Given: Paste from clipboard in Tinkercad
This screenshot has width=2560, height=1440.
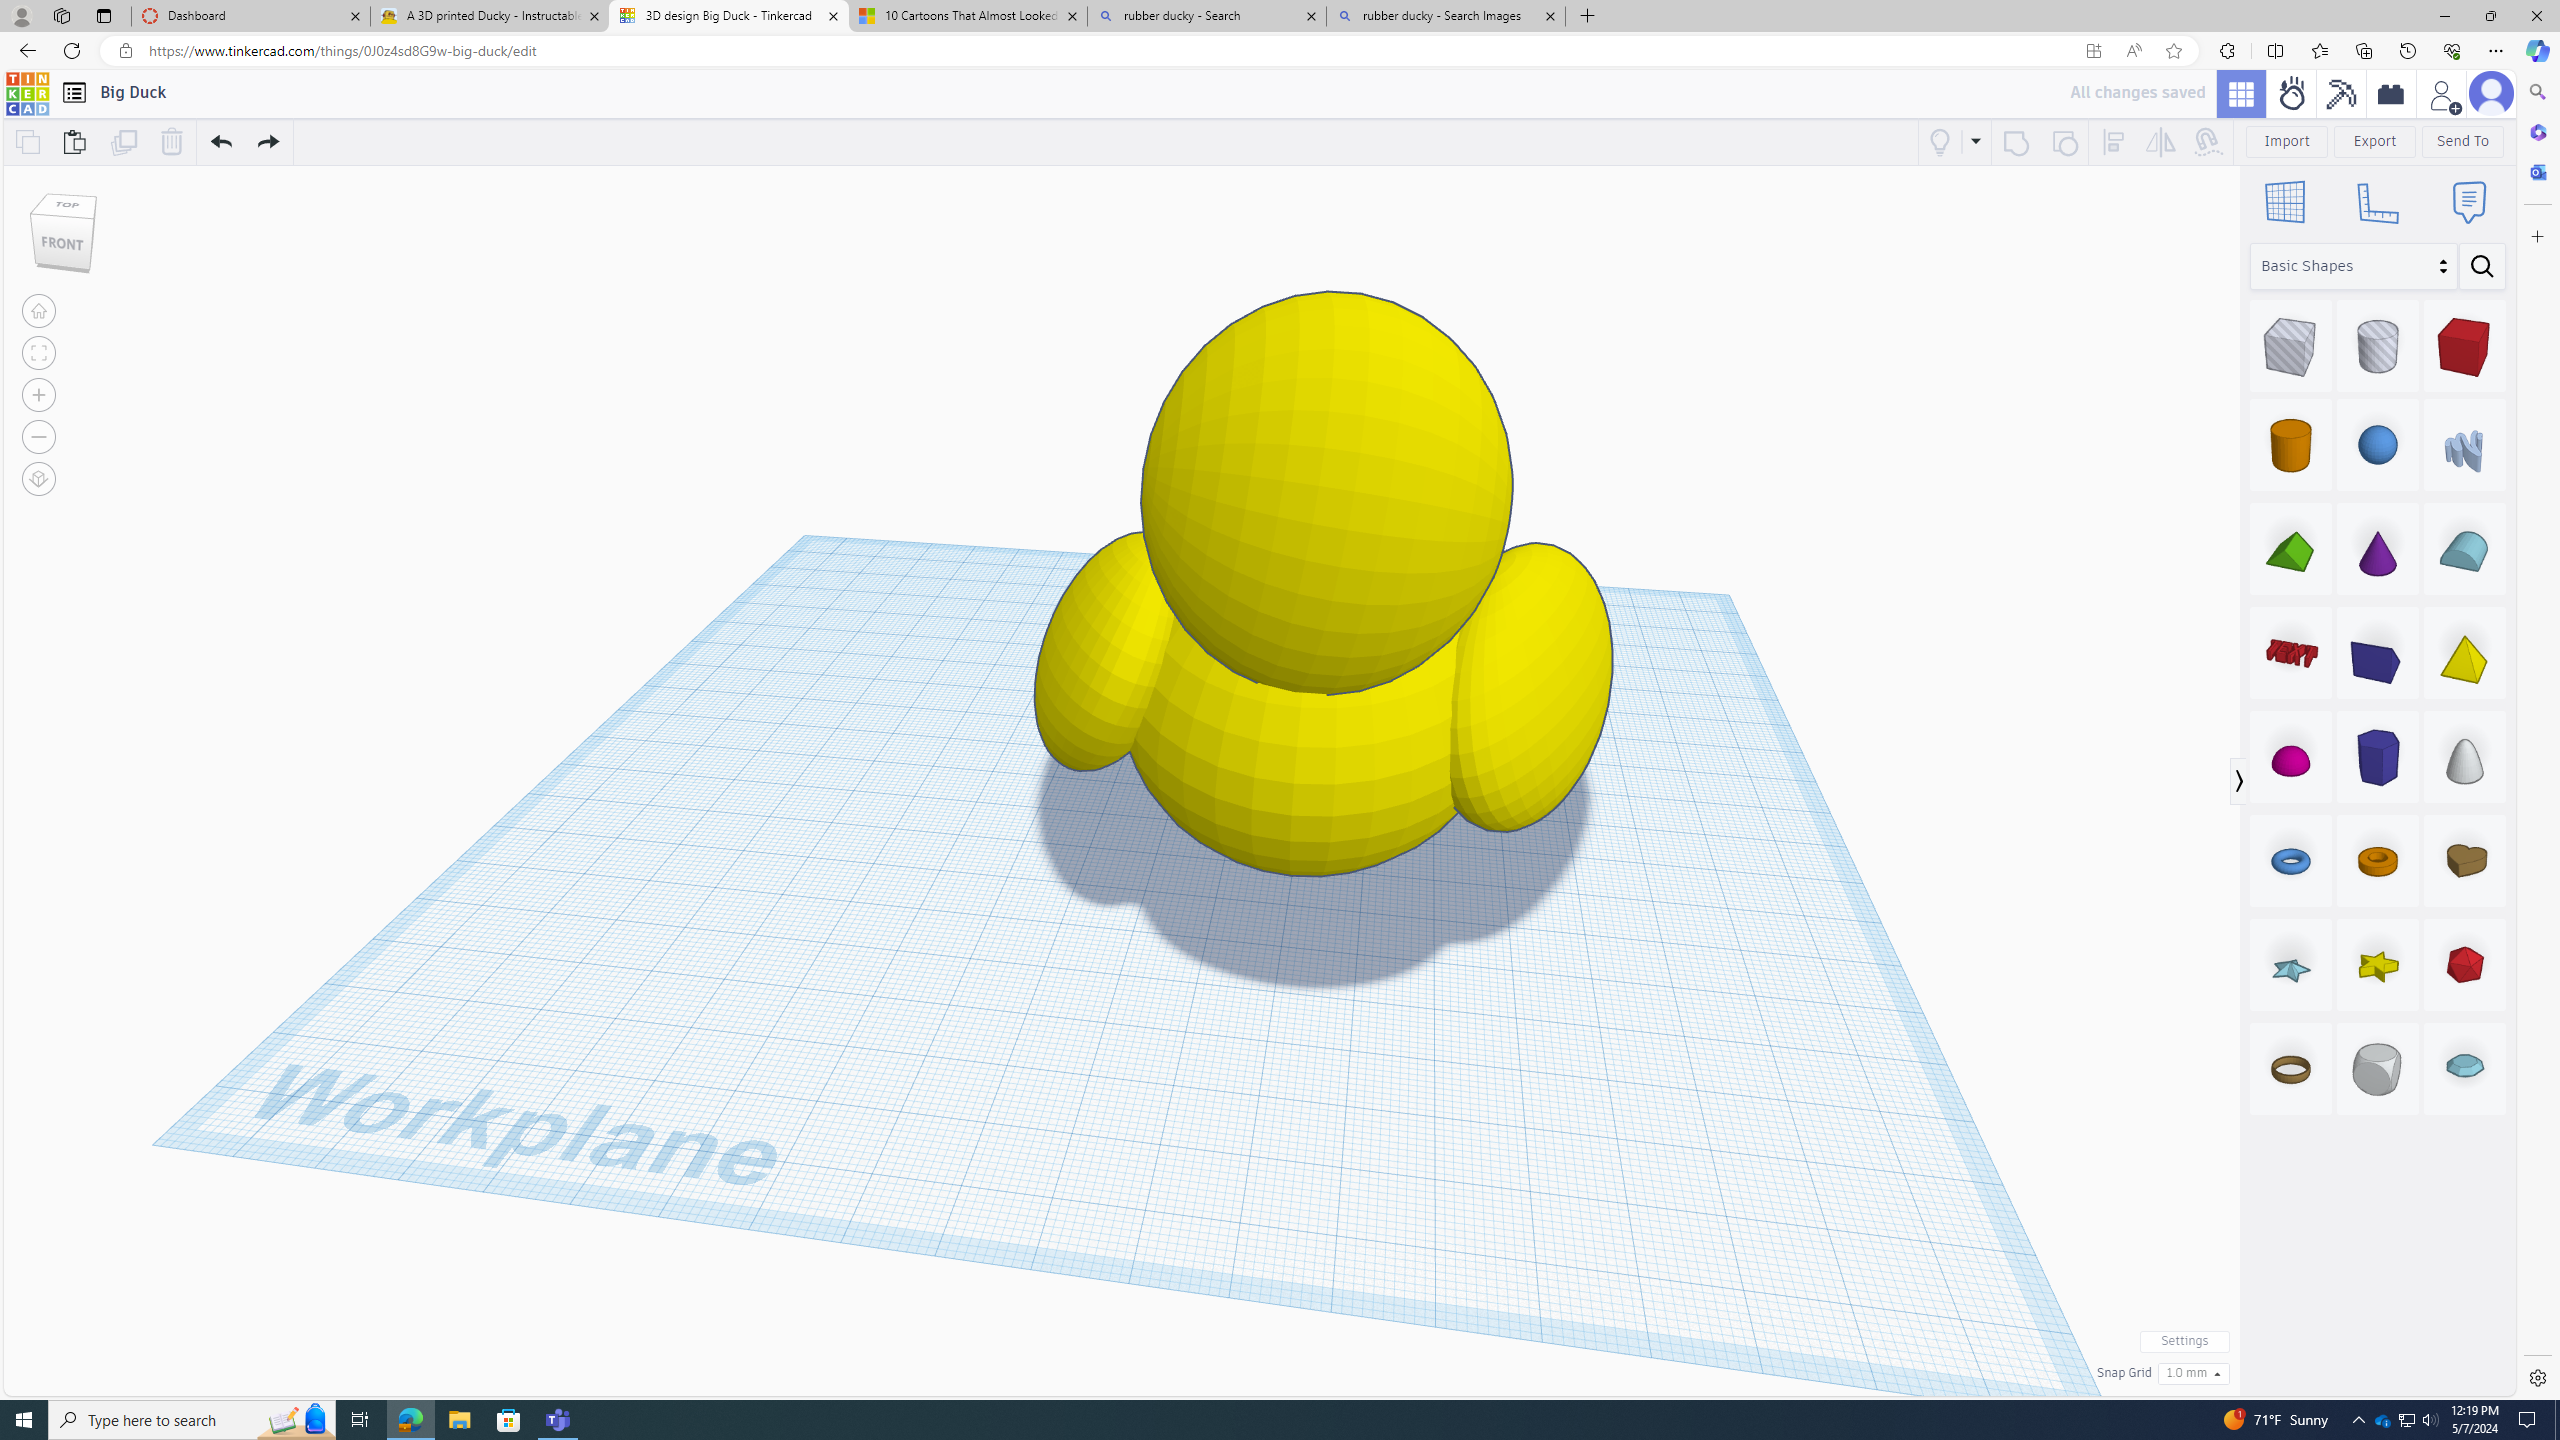Looking at the screenshot, I should click(74, 142).
